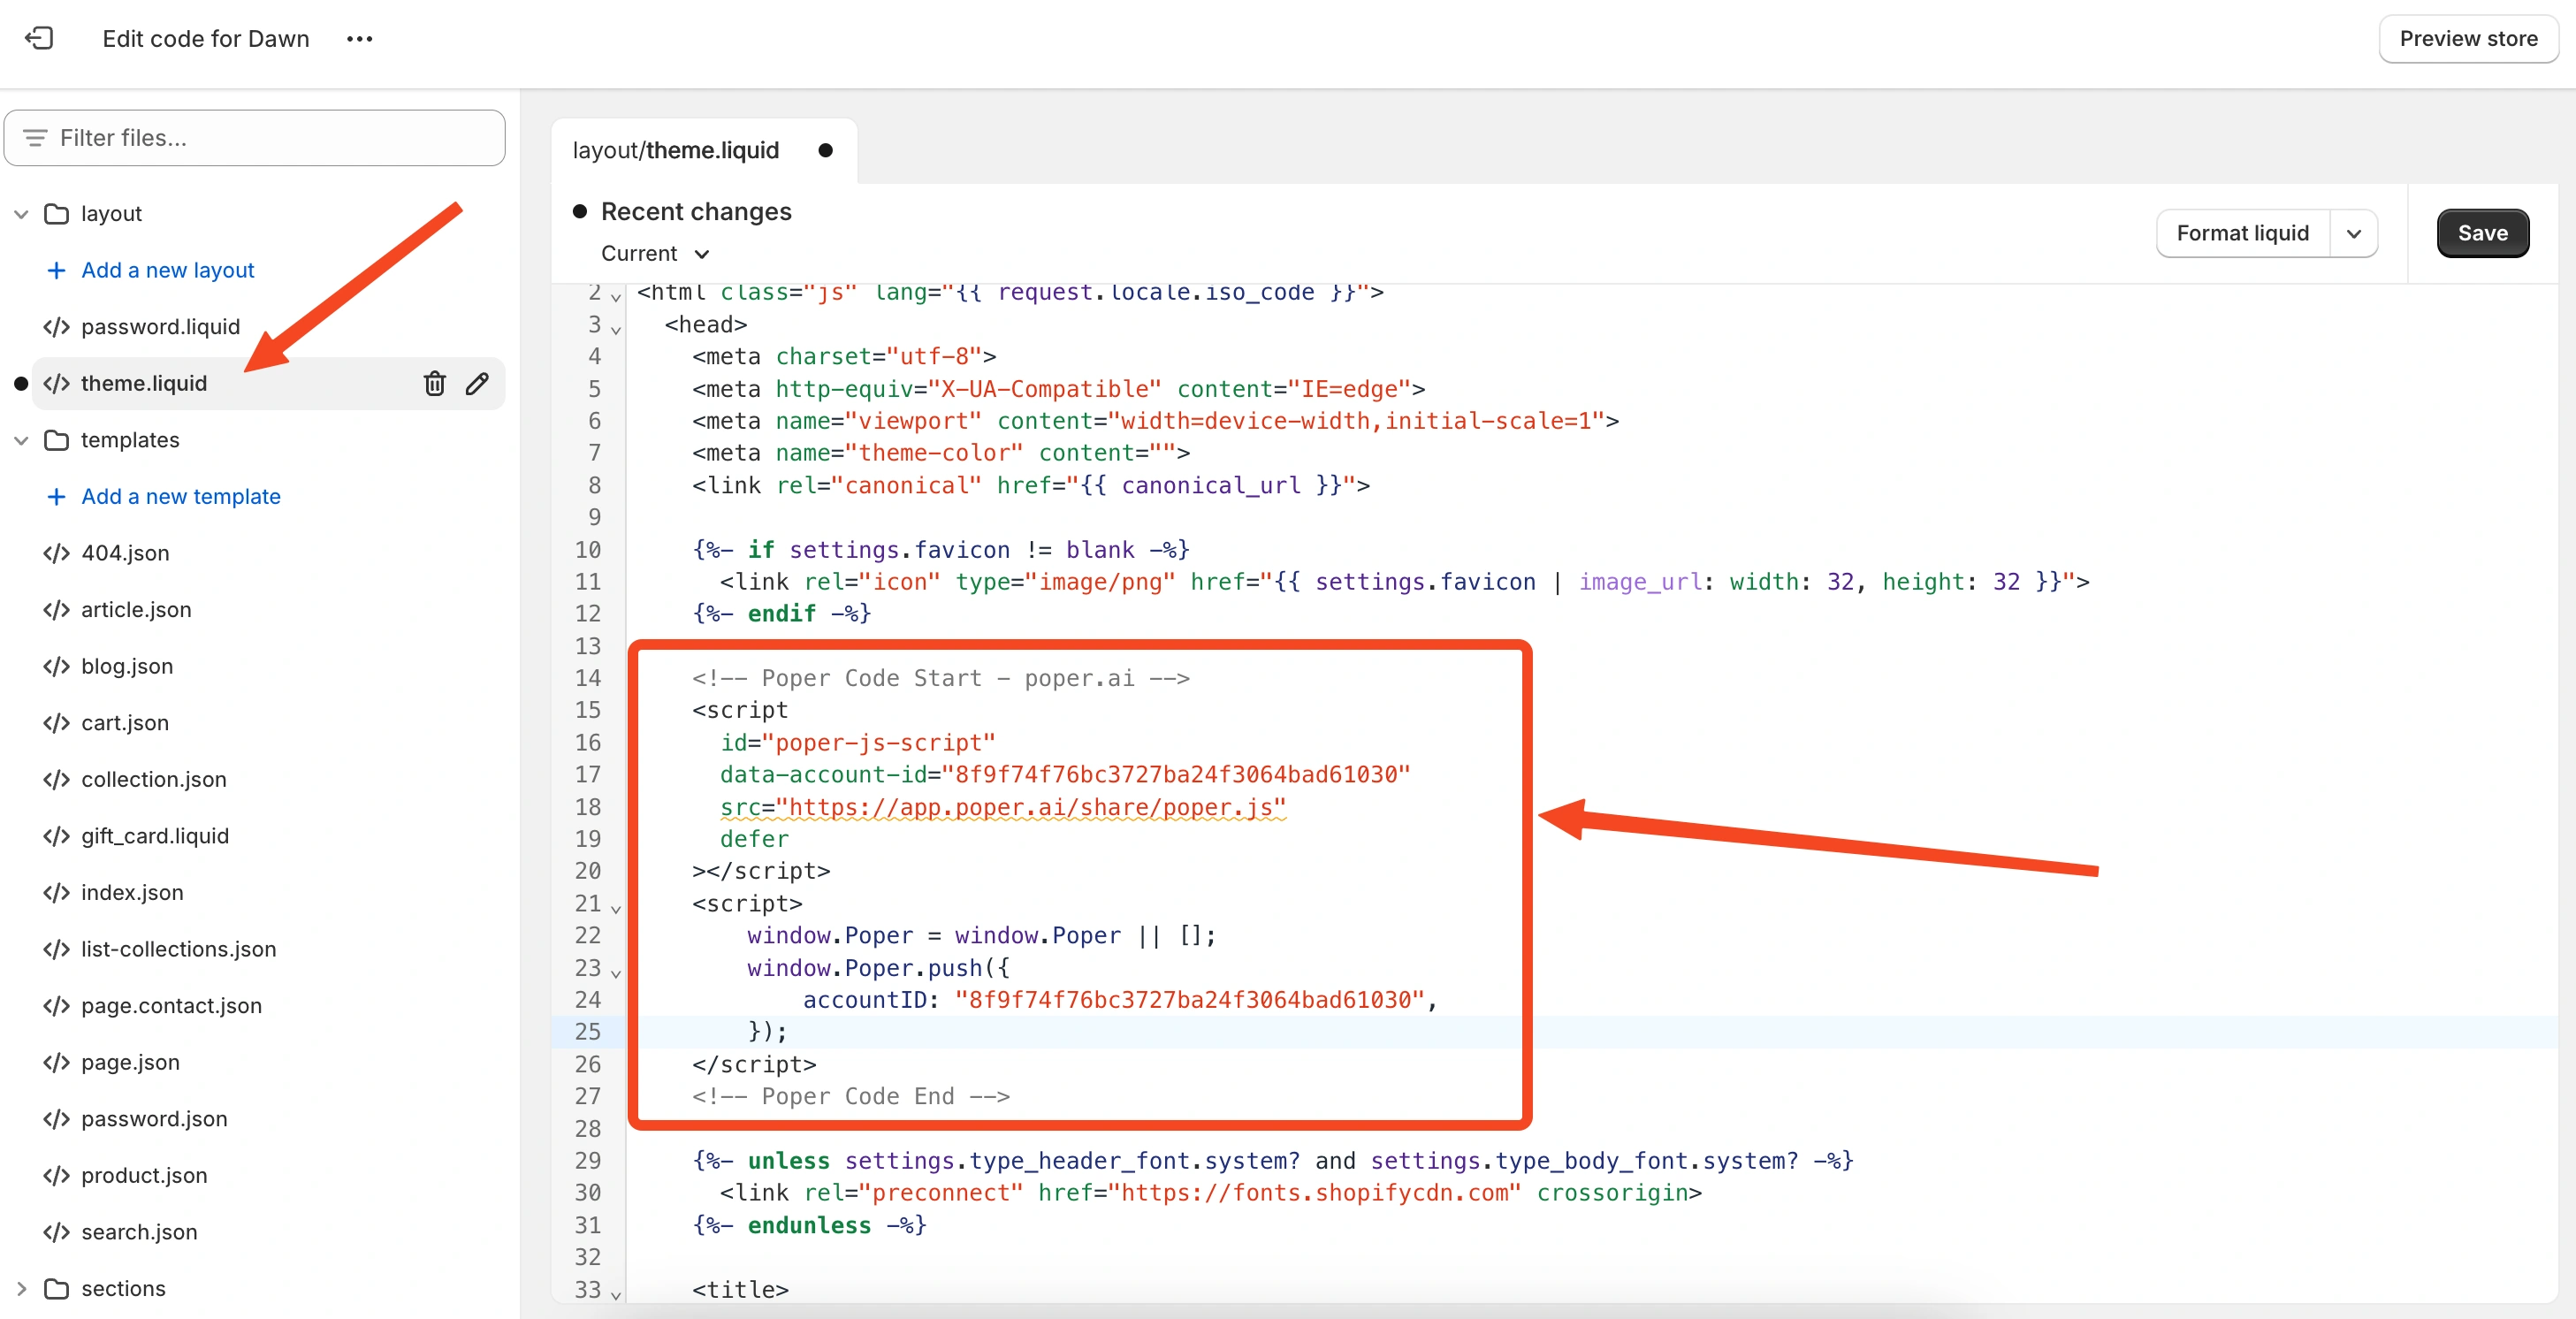Click code icon beside page.json
2576x1319 pixels.
57,1062
